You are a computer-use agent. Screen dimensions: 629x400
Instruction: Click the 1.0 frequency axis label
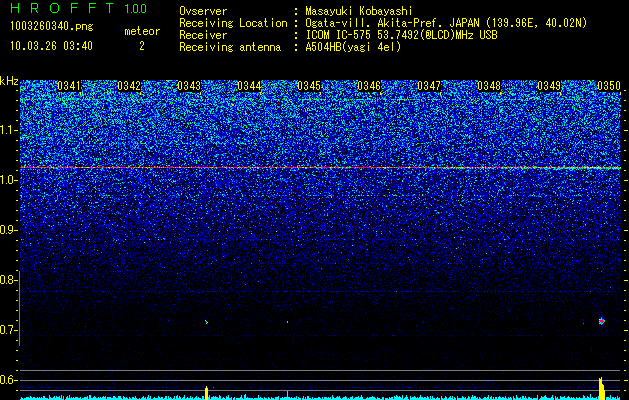click(x=9, y=180)
